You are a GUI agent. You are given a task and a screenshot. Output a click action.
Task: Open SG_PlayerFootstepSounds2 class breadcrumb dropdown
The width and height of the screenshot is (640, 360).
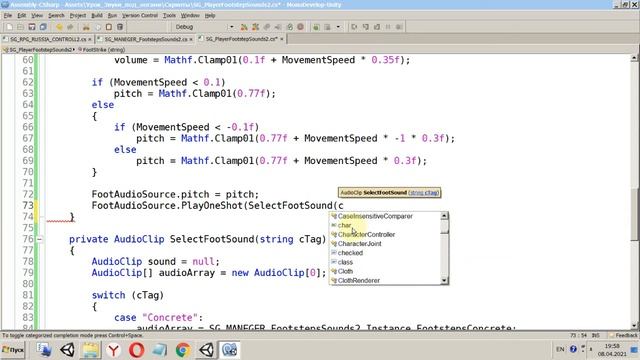tap(39, 49)
